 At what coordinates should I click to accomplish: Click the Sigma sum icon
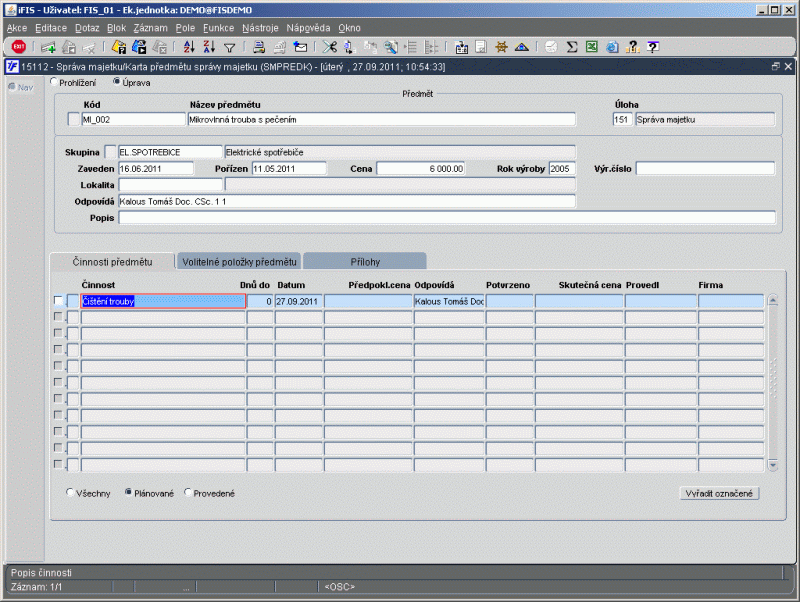pyautogui.click(x=572, y=47)
